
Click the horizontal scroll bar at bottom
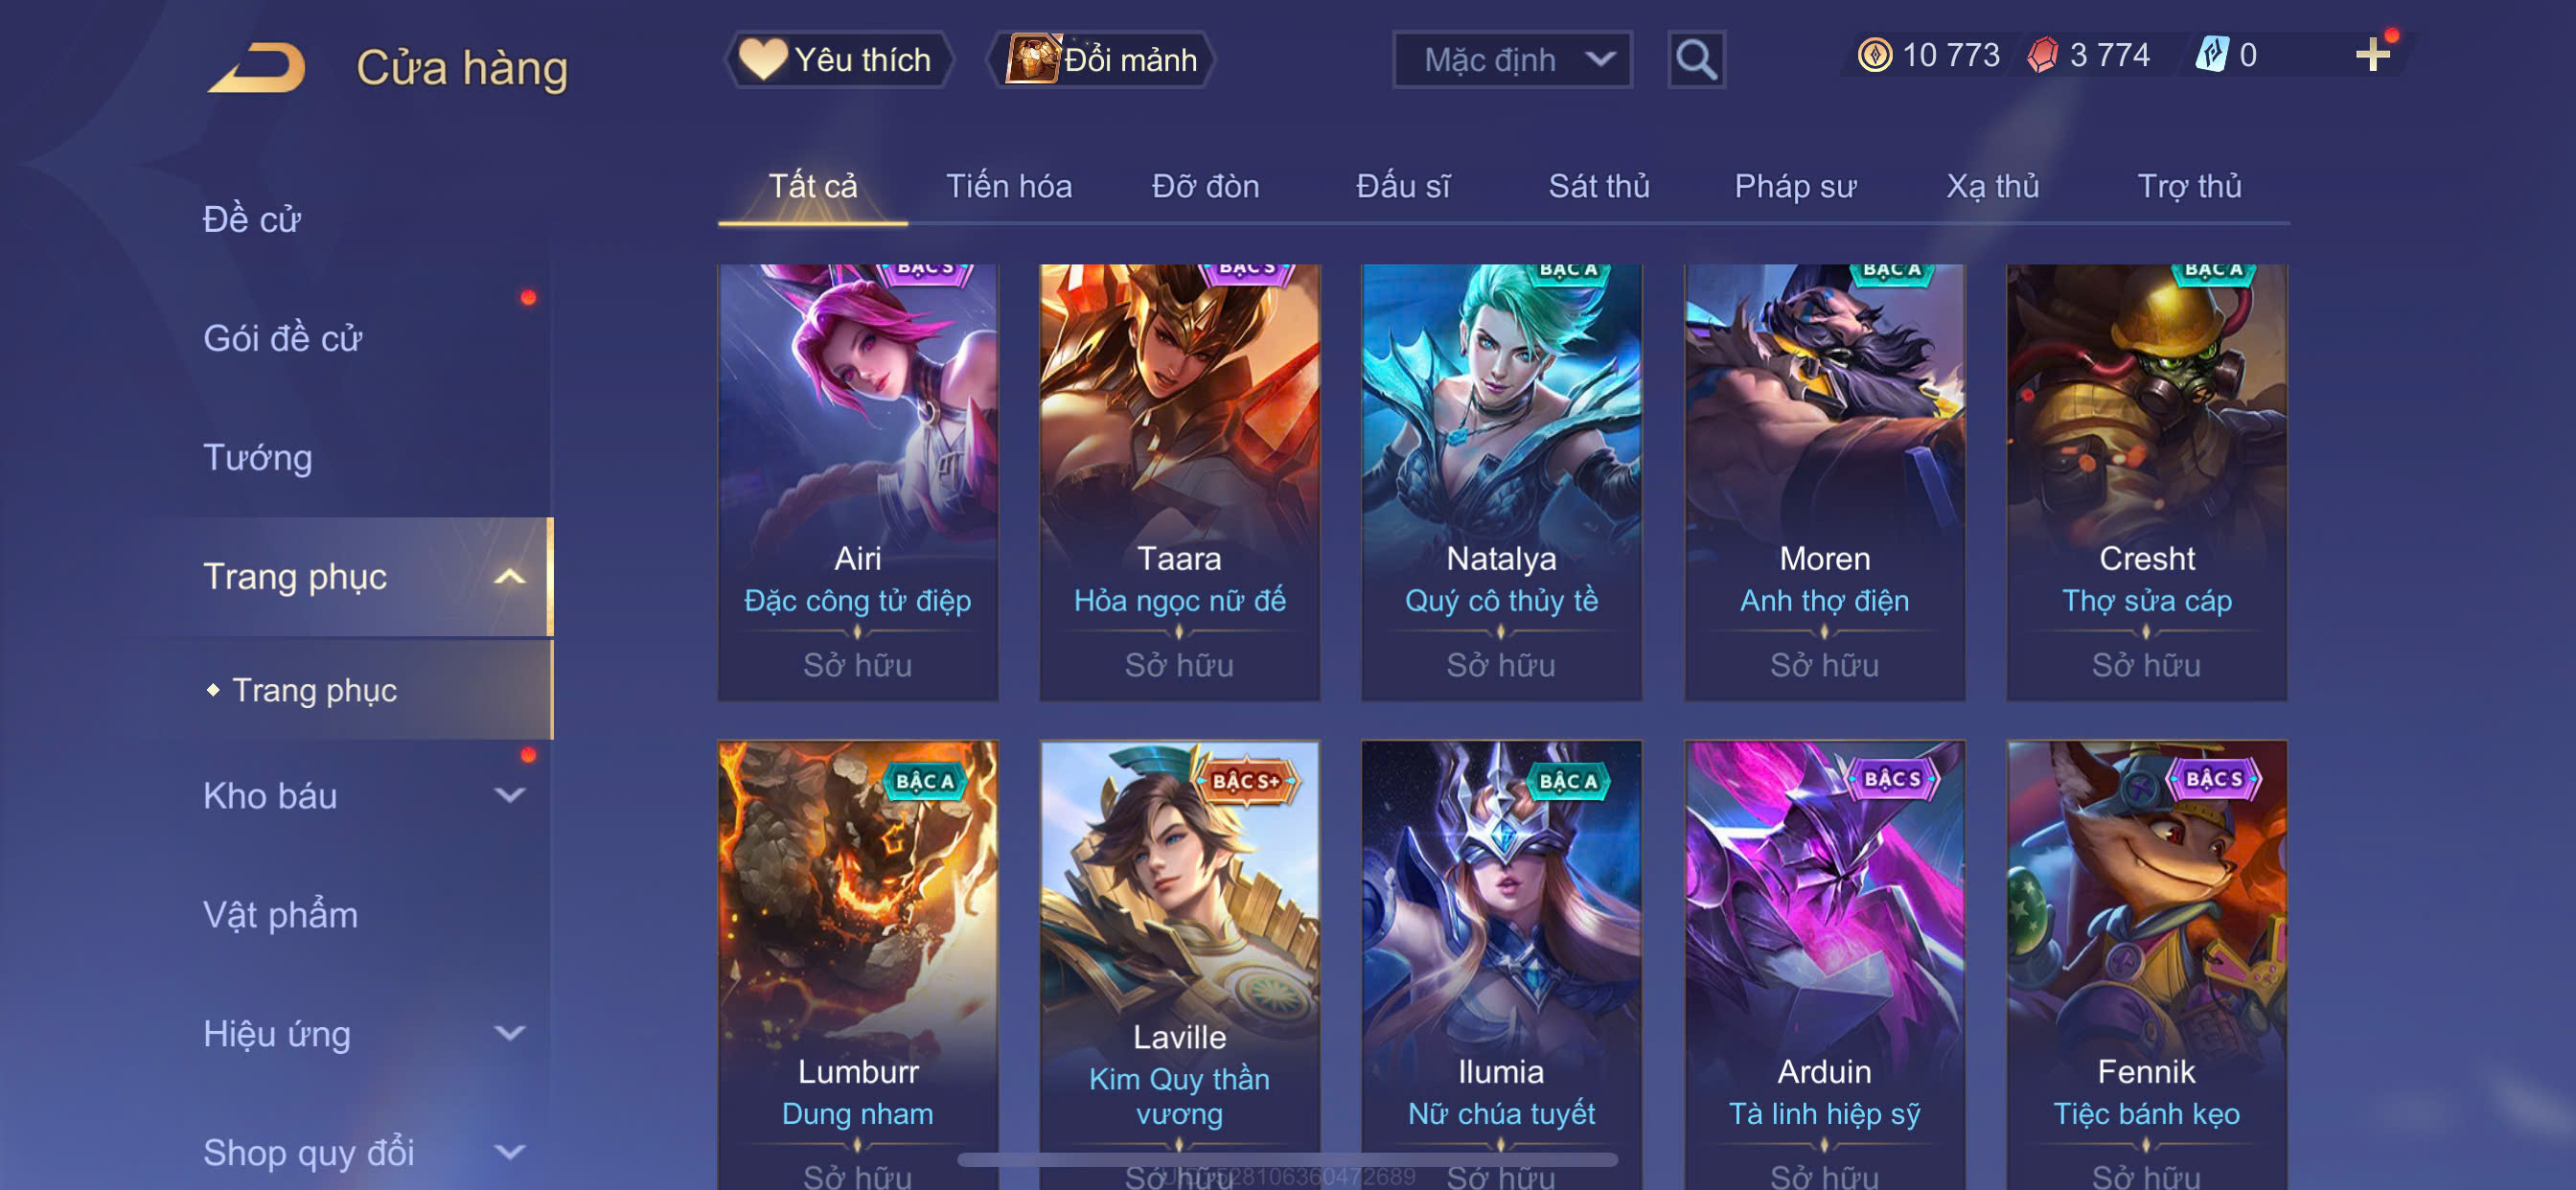click(1286, 1160)
